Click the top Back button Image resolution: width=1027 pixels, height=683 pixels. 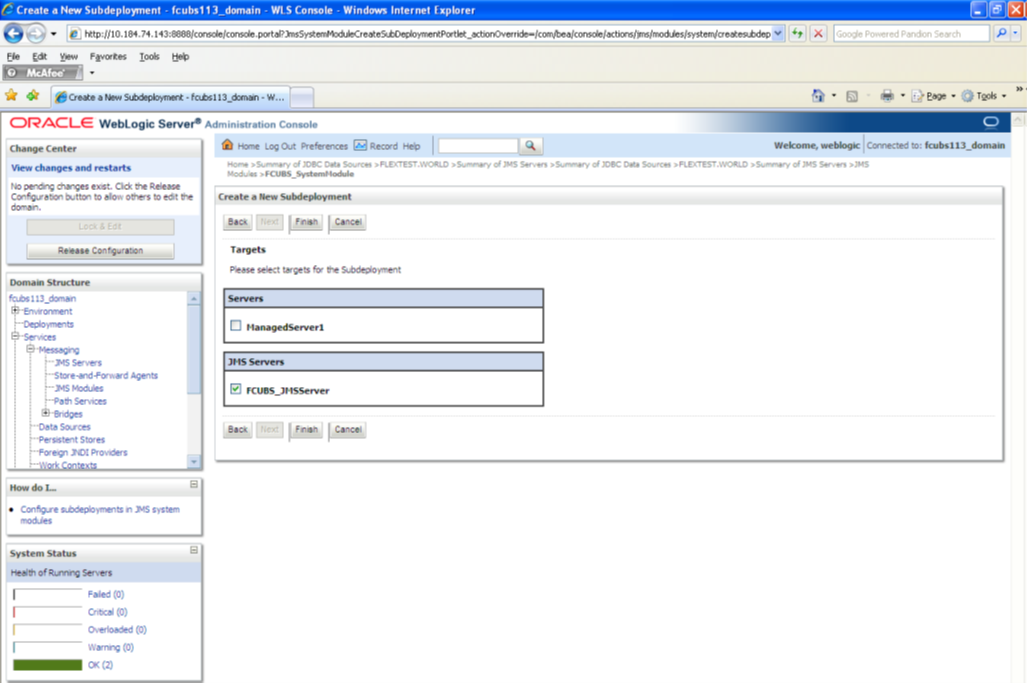coord(237,222)
